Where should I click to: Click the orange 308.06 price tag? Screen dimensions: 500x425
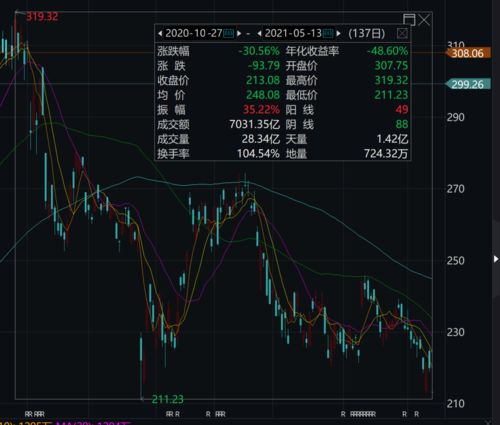click(468, 53)
